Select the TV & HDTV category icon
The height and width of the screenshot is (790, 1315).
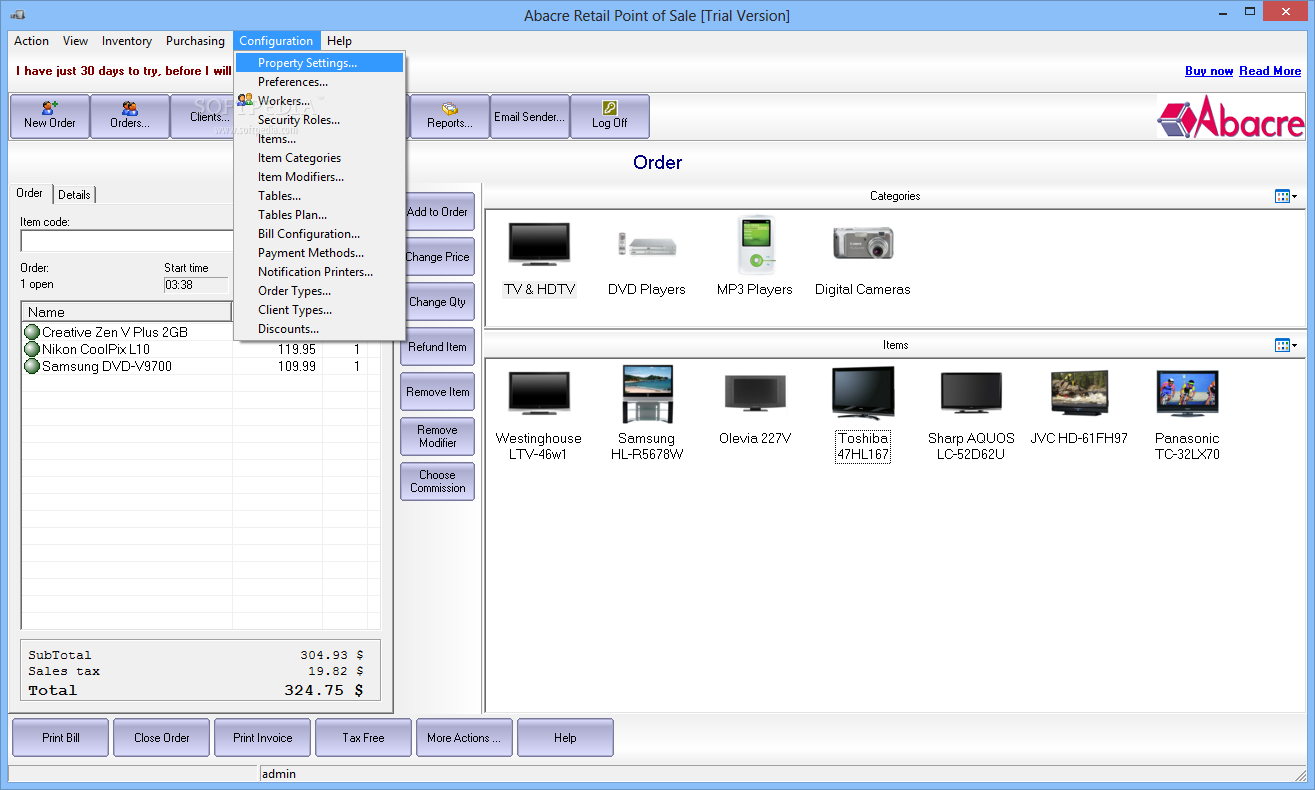pos(539,245)
